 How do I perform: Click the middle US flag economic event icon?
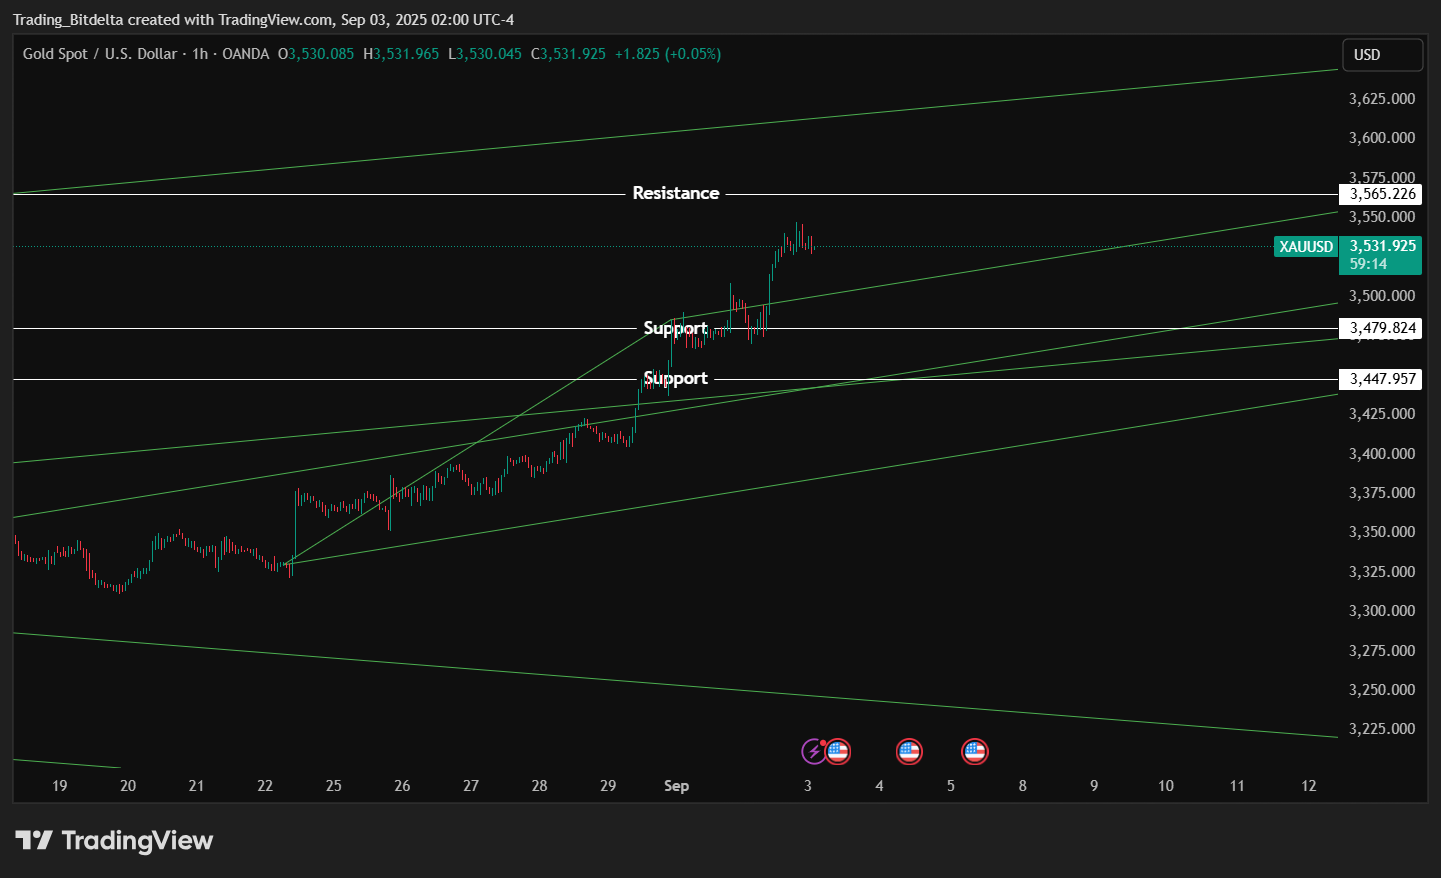[909, 751]
